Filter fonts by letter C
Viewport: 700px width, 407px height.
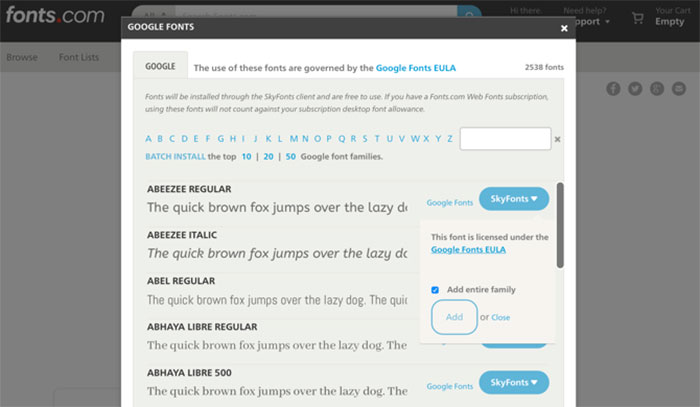(172, 139)
